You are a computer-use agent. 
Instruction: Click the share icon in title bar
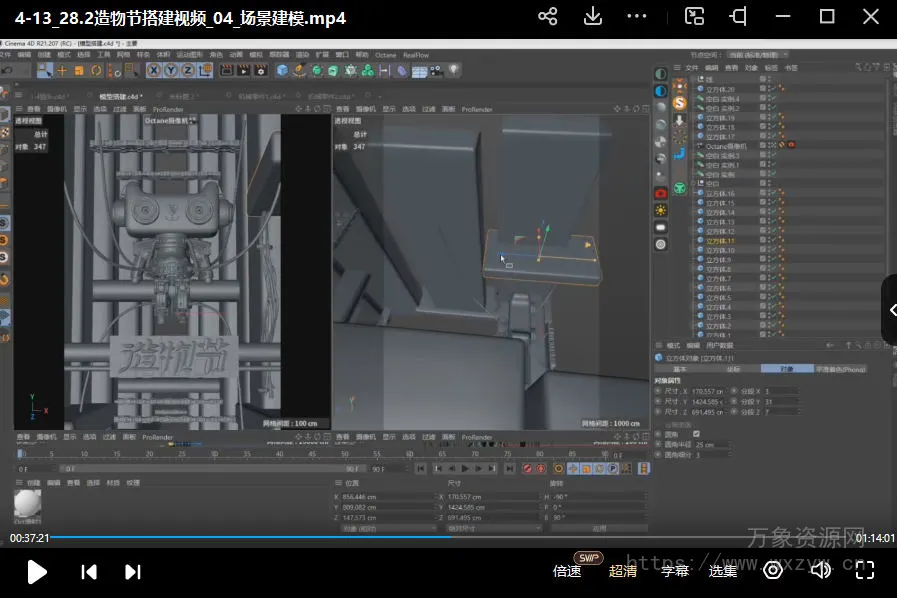[x=547, y=17]
